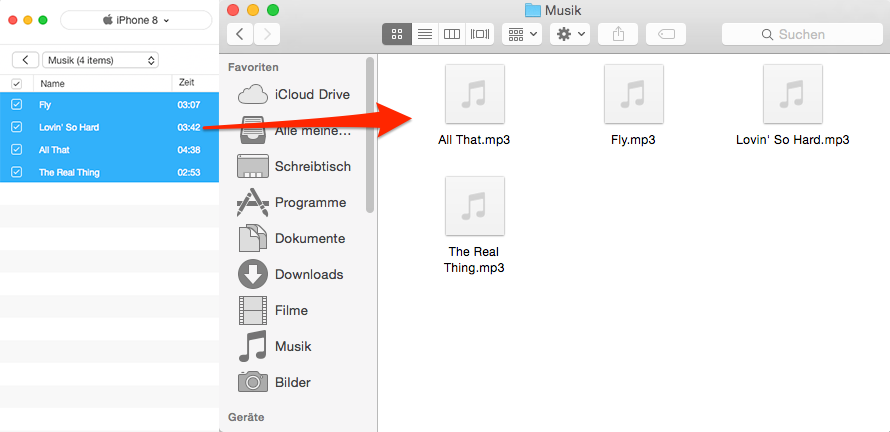Click the Lovin' So Hard.mp3 name label

(x=792, y=140)
